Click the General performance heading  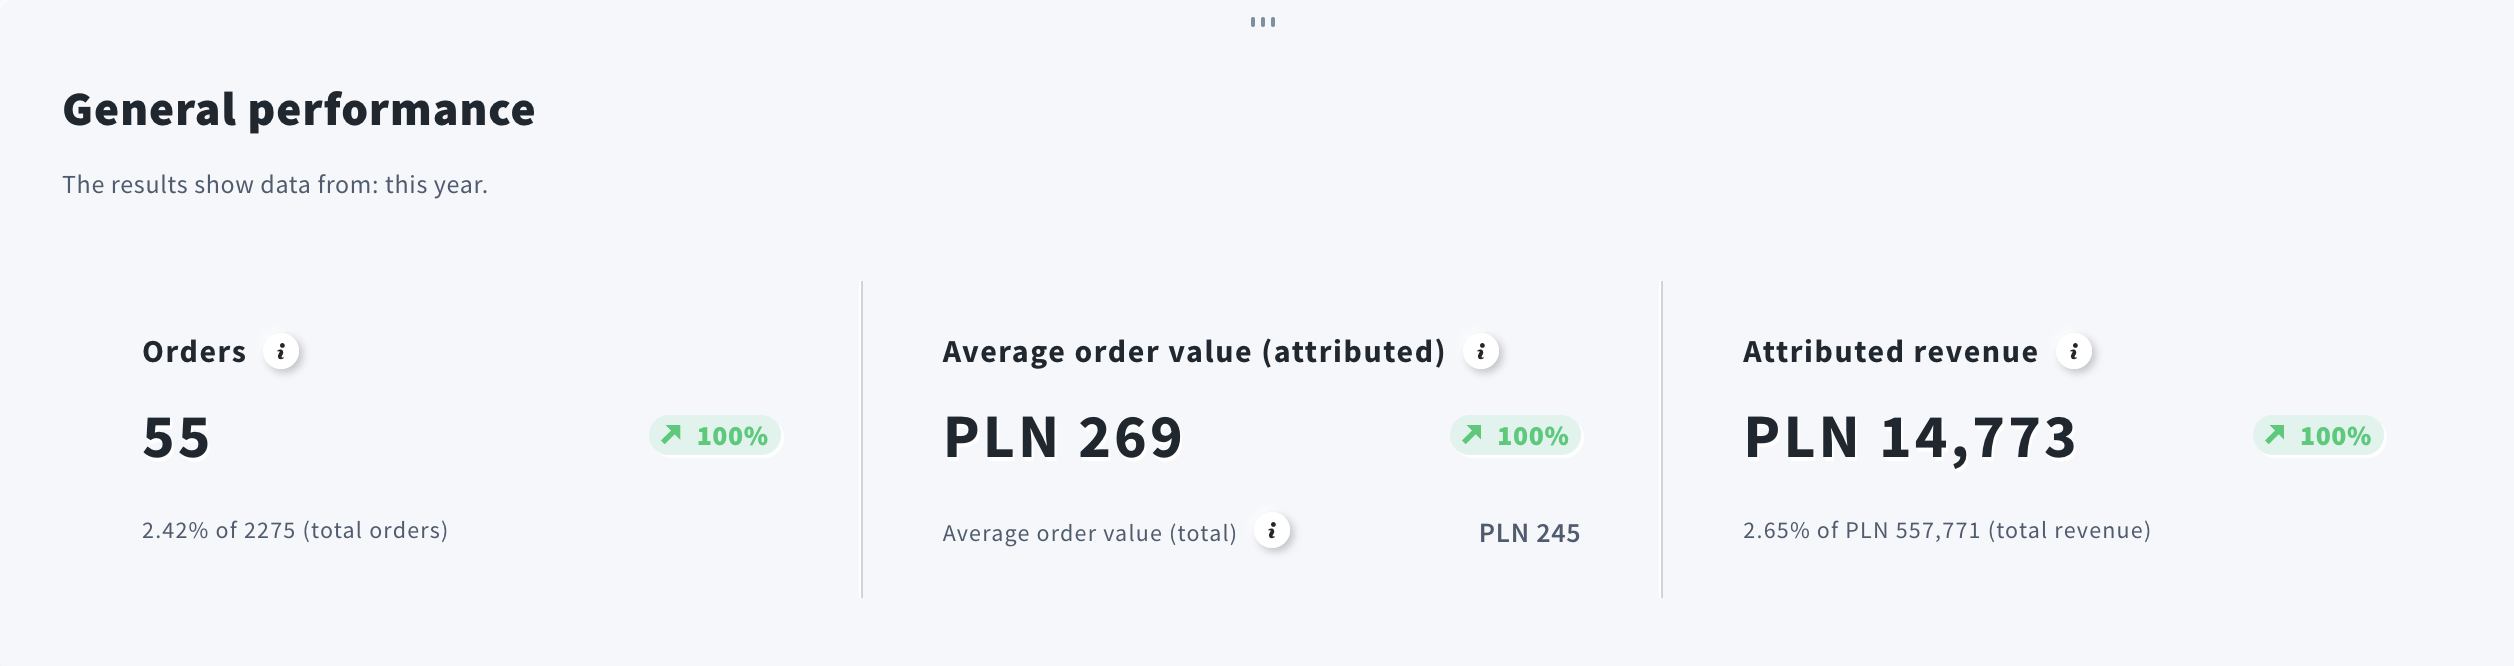[299, 110]
